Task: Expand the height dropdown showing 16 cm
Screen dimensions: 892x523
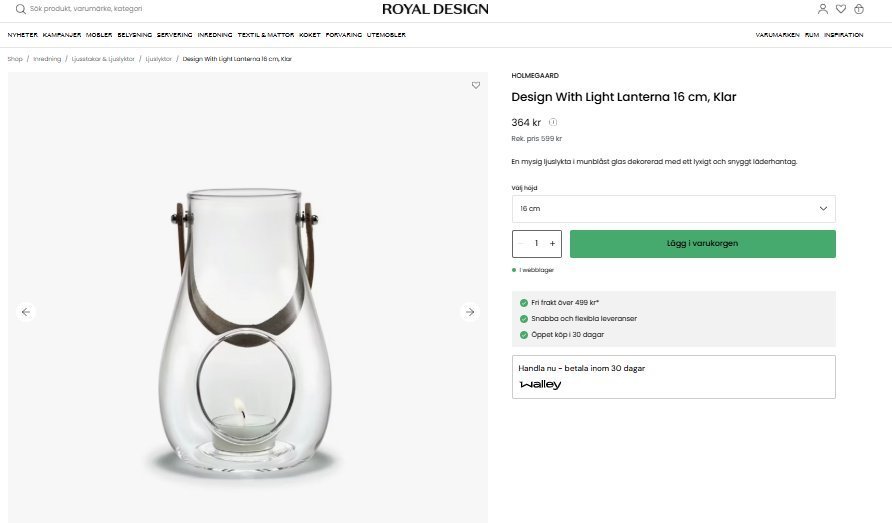Action: (673, 209)
